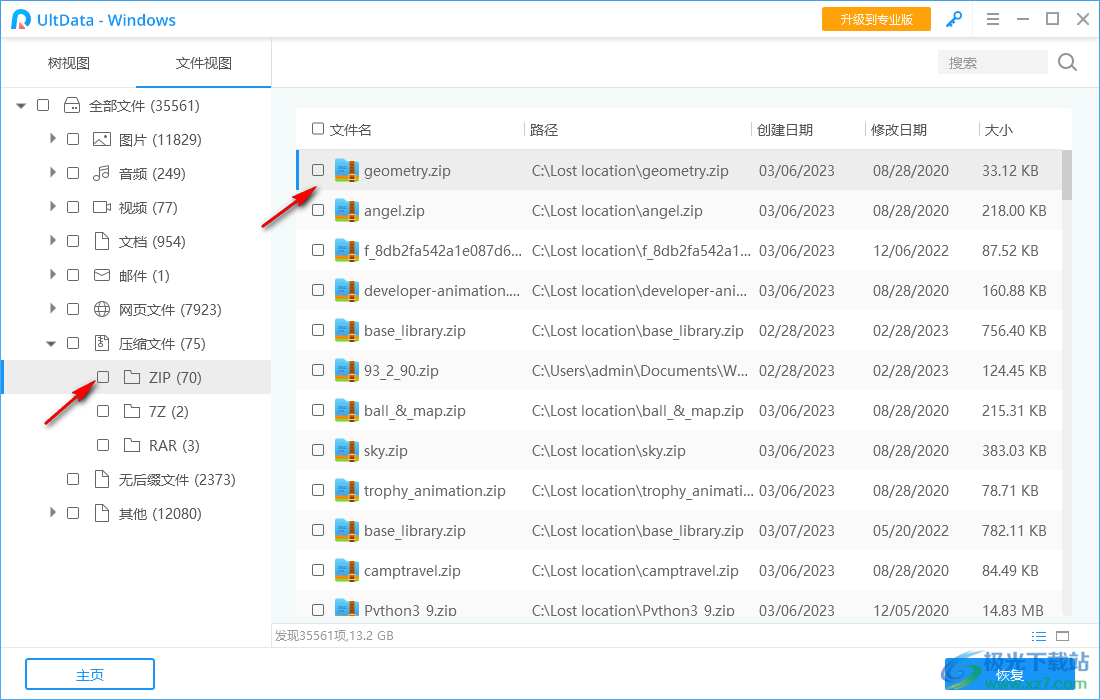Switch to list view icon at bottom
This screenshot has height=700, width=1100.
1039,636
